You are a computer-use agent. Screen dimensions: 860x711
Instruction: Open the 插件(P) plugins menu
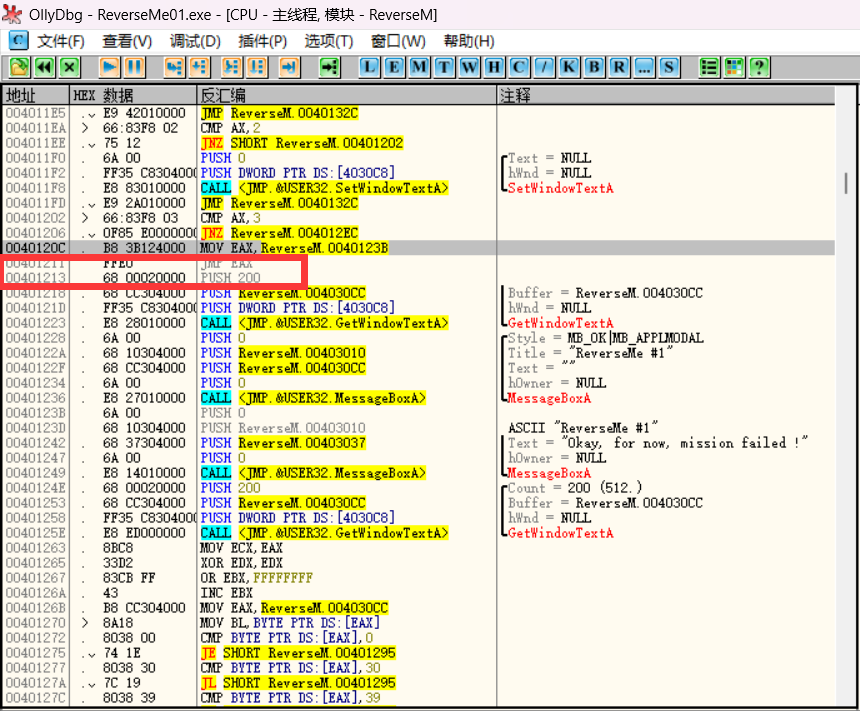(262, 41)
